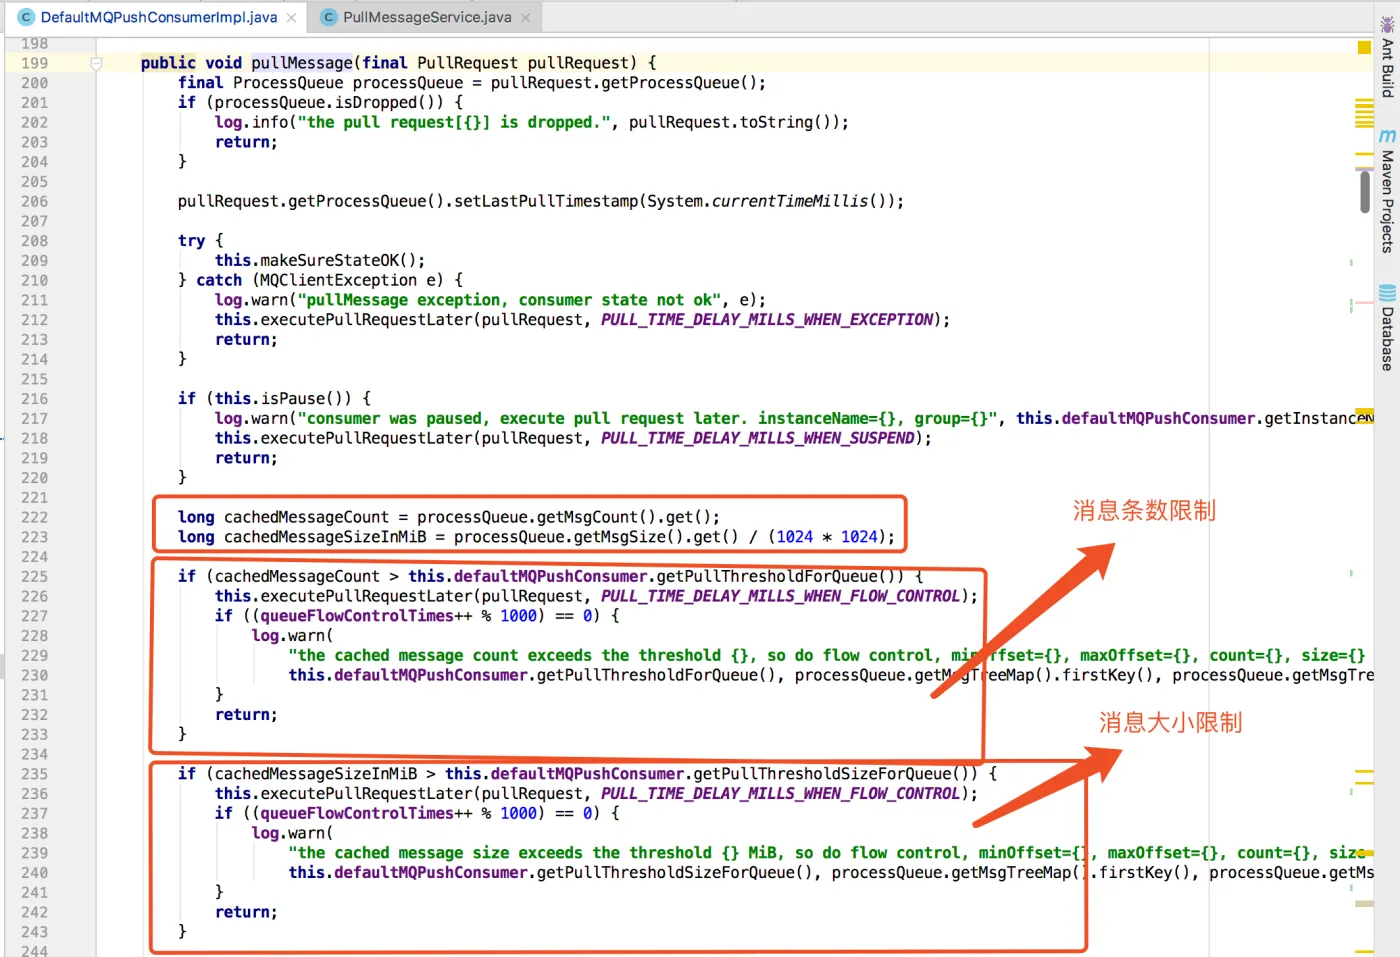Open the Database tool window
This screenshot has height=957, width=1400.
pos(1387,330)
